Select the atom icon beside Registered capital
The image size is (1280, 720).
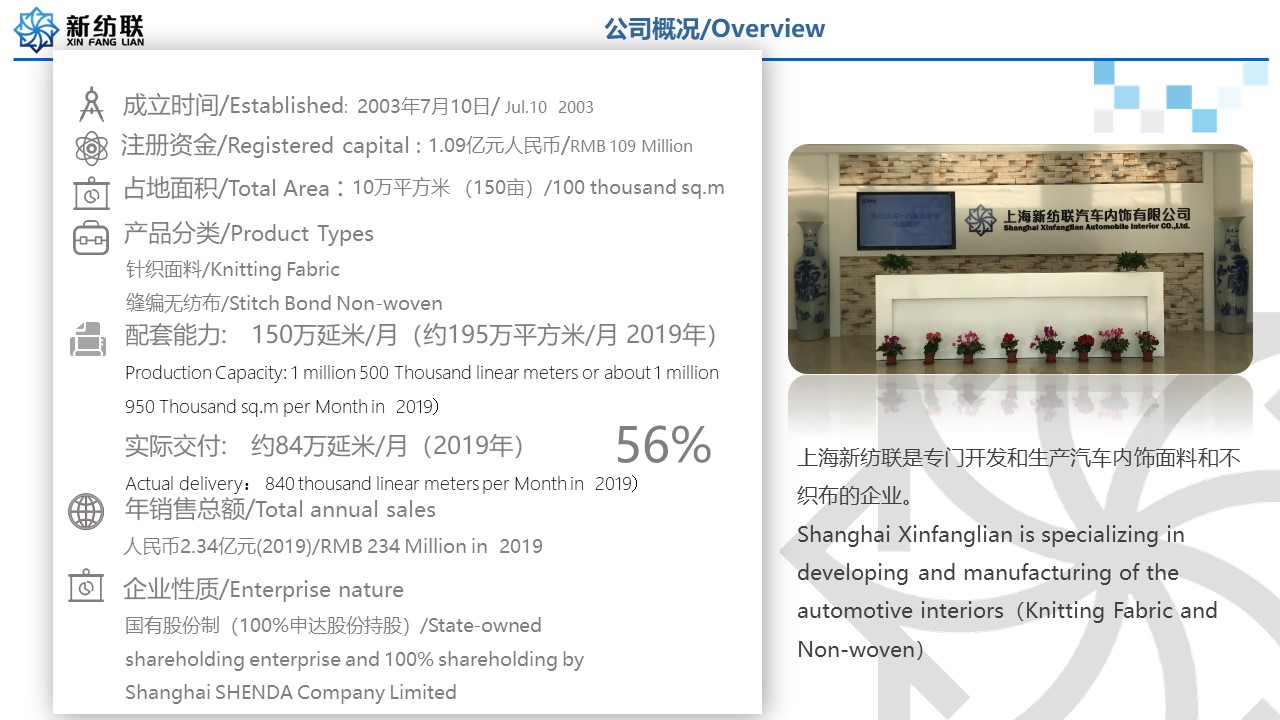click(x=91, y=148)
